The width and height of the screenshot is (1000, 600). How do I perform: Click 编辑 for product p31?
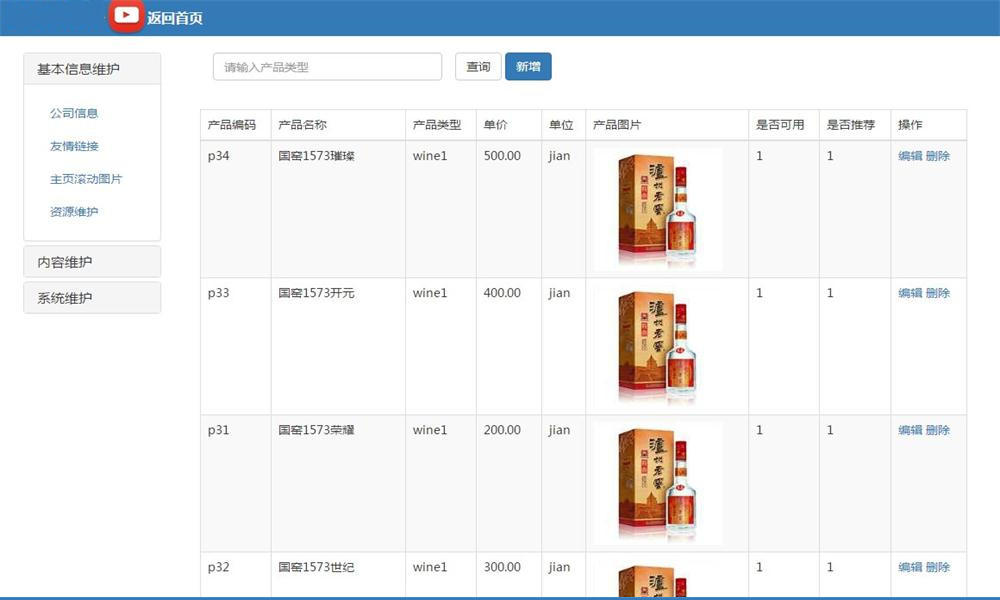[x=910, y=430]
